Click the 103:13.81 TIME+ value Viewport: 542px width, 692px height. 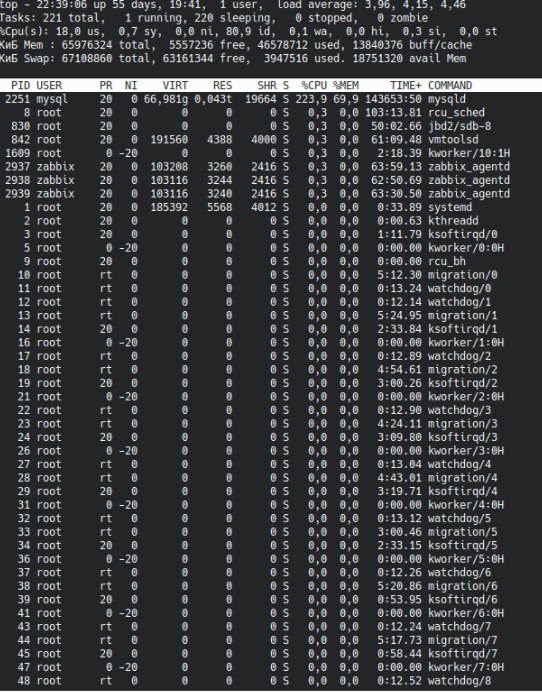(393, 113)
